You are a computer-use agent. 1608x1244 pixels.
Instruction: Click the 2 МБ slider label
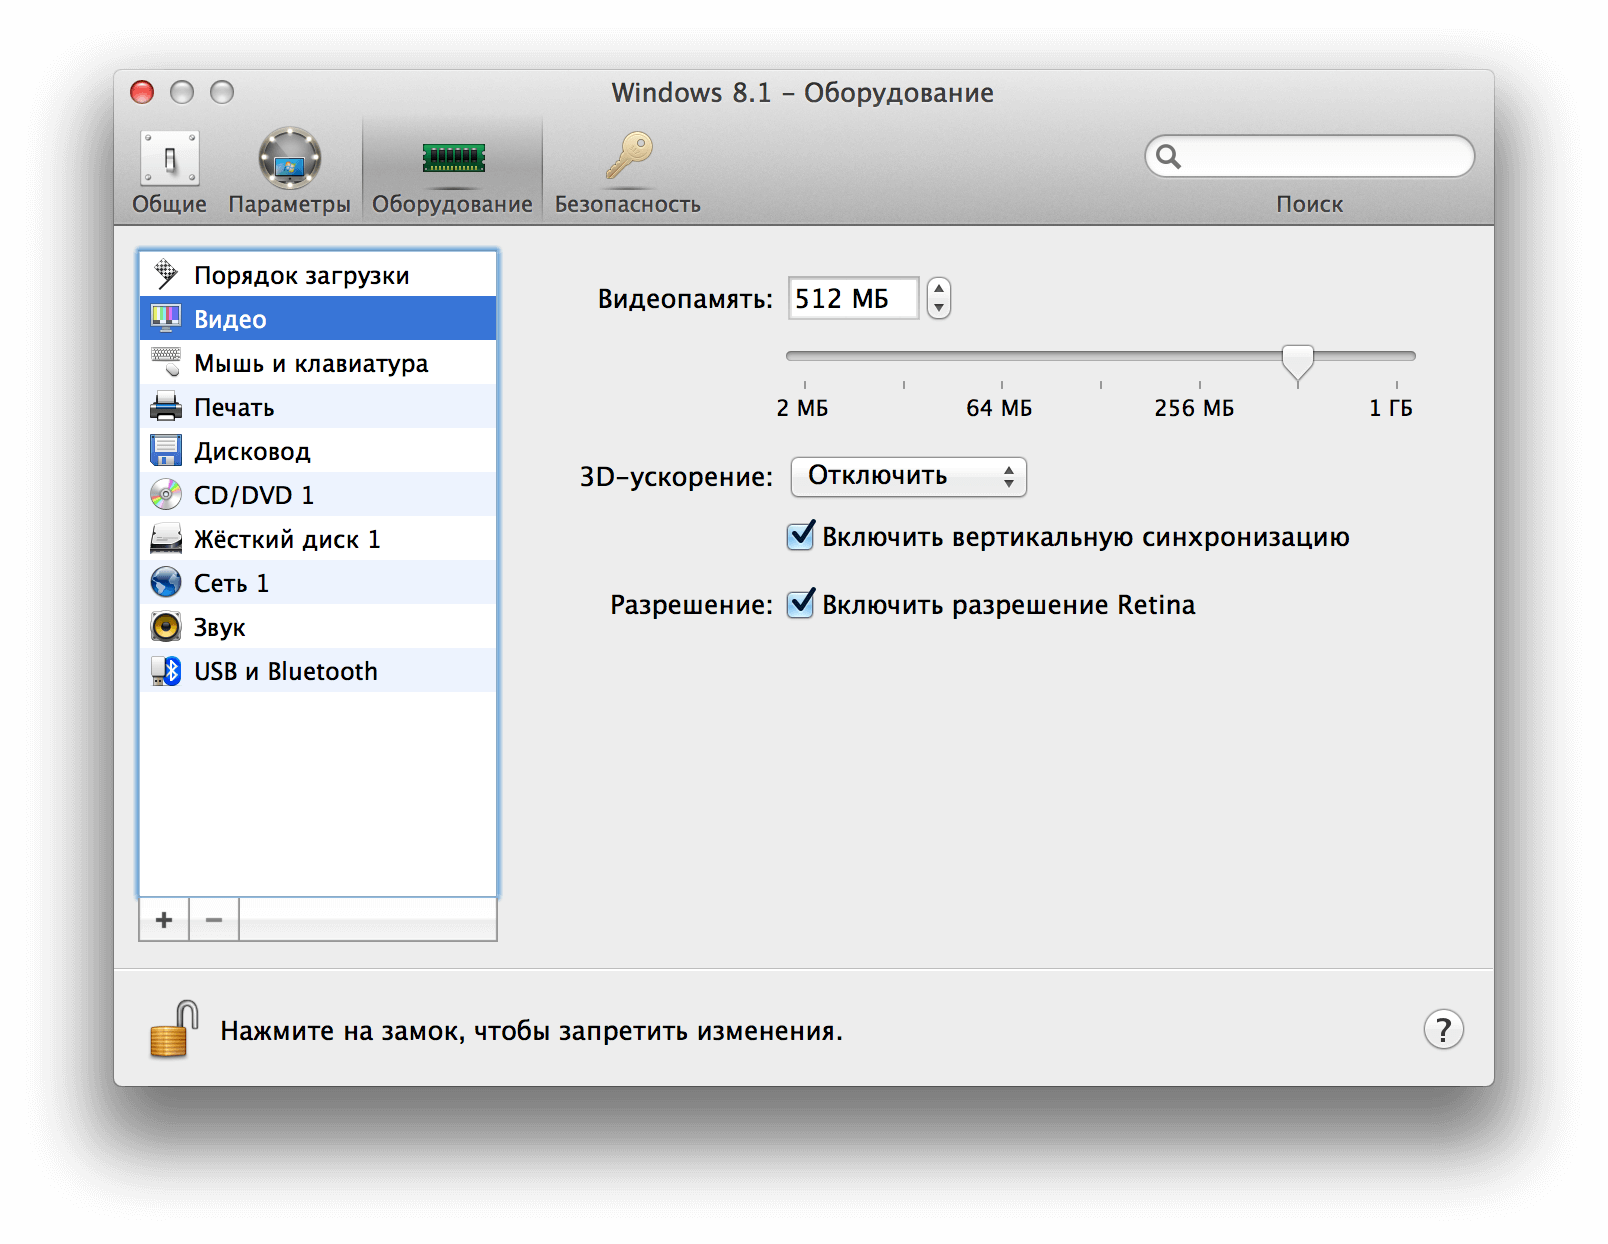(802, 408)
